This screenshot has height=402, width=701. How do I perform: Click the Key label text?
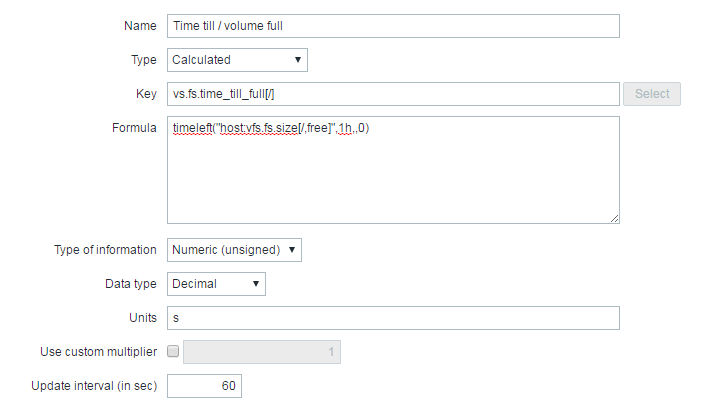click(x=146, y=94)
